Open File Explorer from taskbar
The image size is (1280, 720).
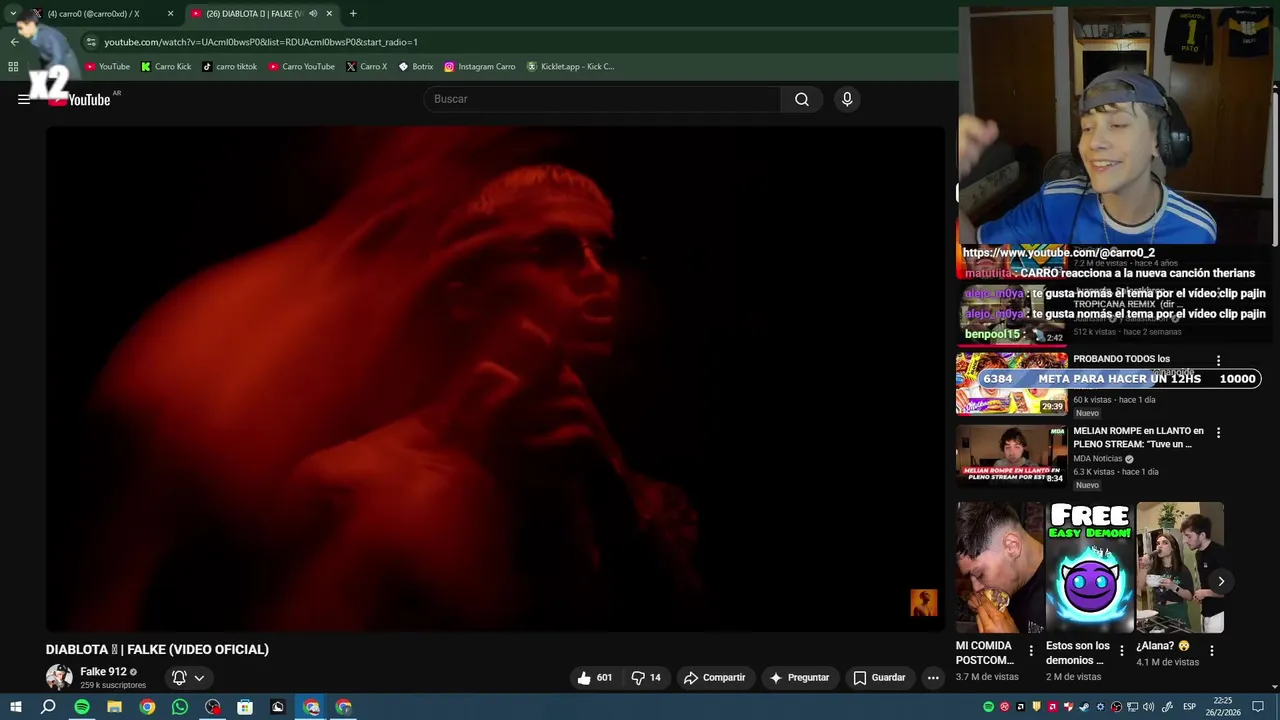114,707
